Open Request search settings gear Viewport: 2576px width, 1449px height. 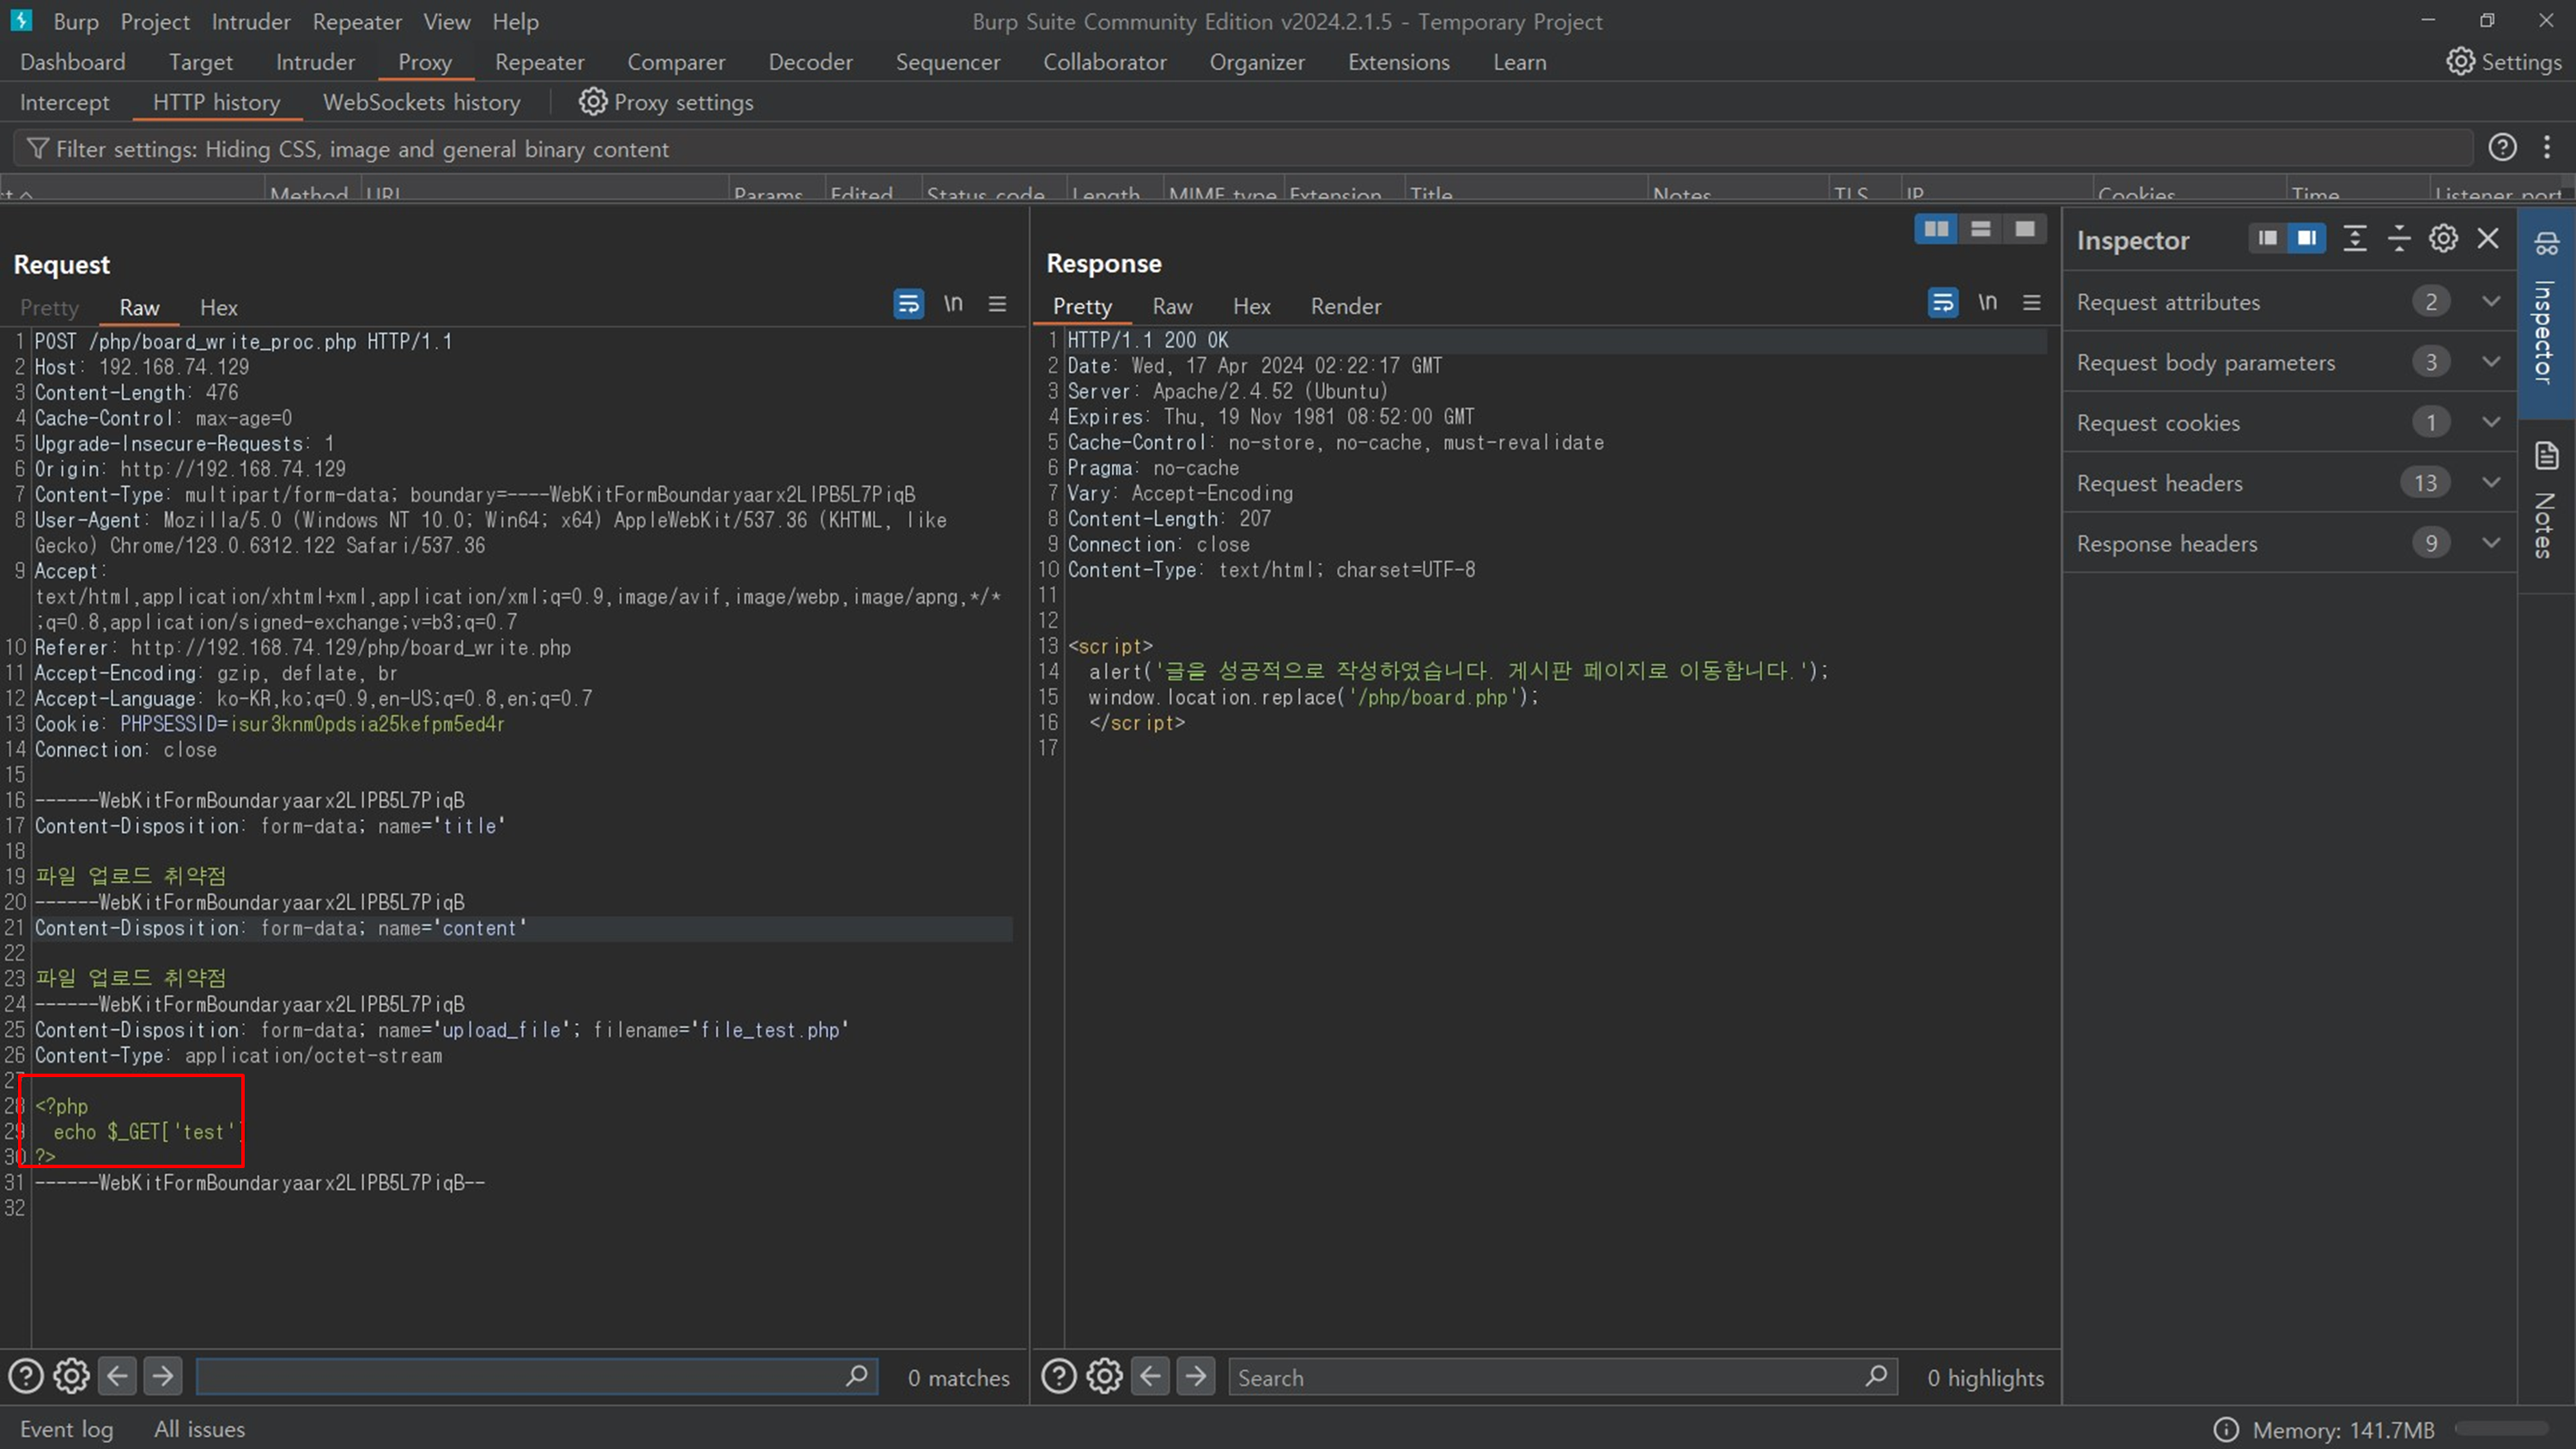71,1377
